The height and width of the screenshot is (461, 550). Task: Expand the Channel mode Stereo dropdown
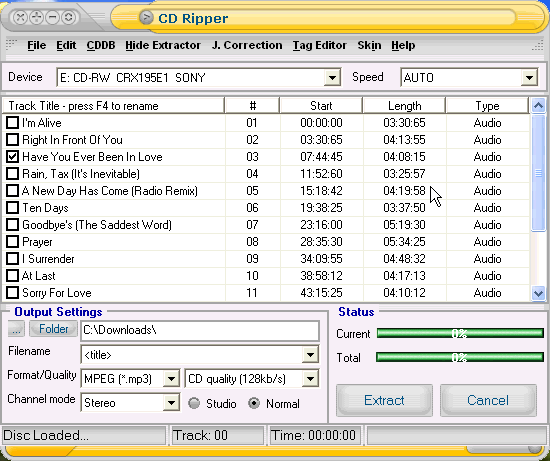171,403
